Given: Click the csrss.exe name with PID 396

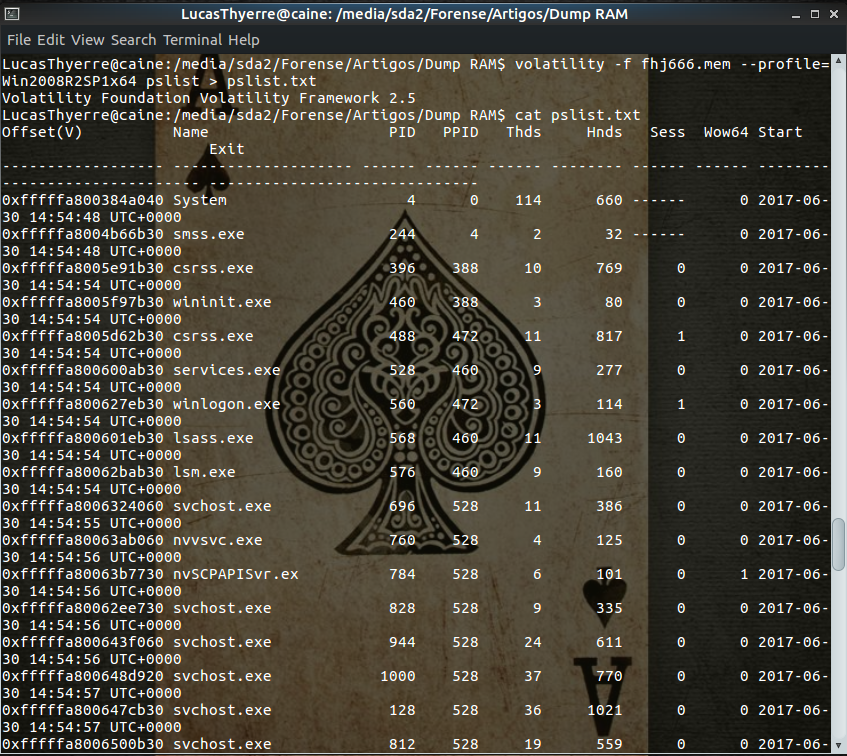Looking at the screenshot, I should click(x=213, y=268).
